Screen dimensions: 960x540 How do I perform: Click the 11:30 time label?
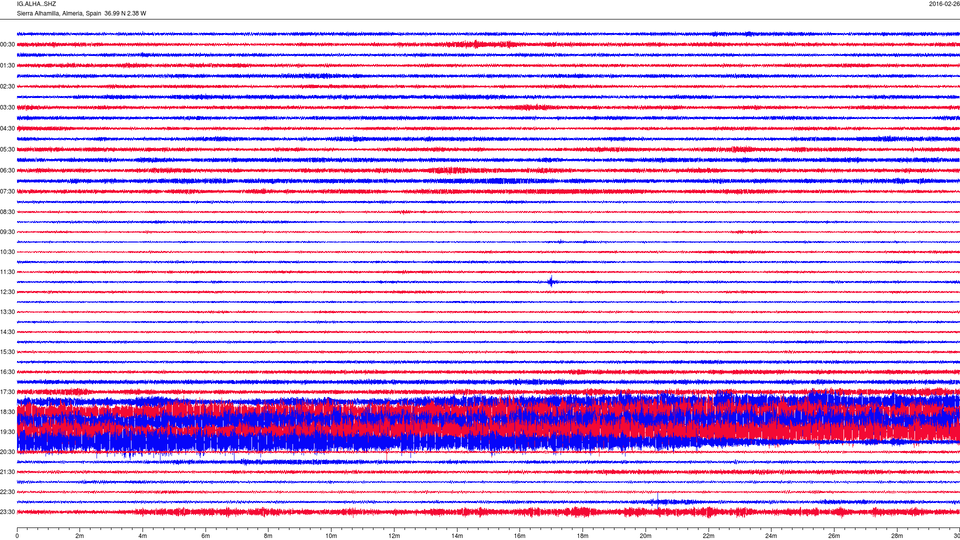point(7,272)
